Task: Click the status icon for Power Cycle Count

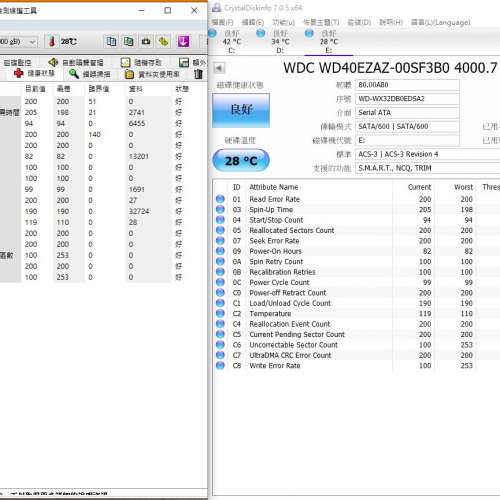Action: coord(220,282)
